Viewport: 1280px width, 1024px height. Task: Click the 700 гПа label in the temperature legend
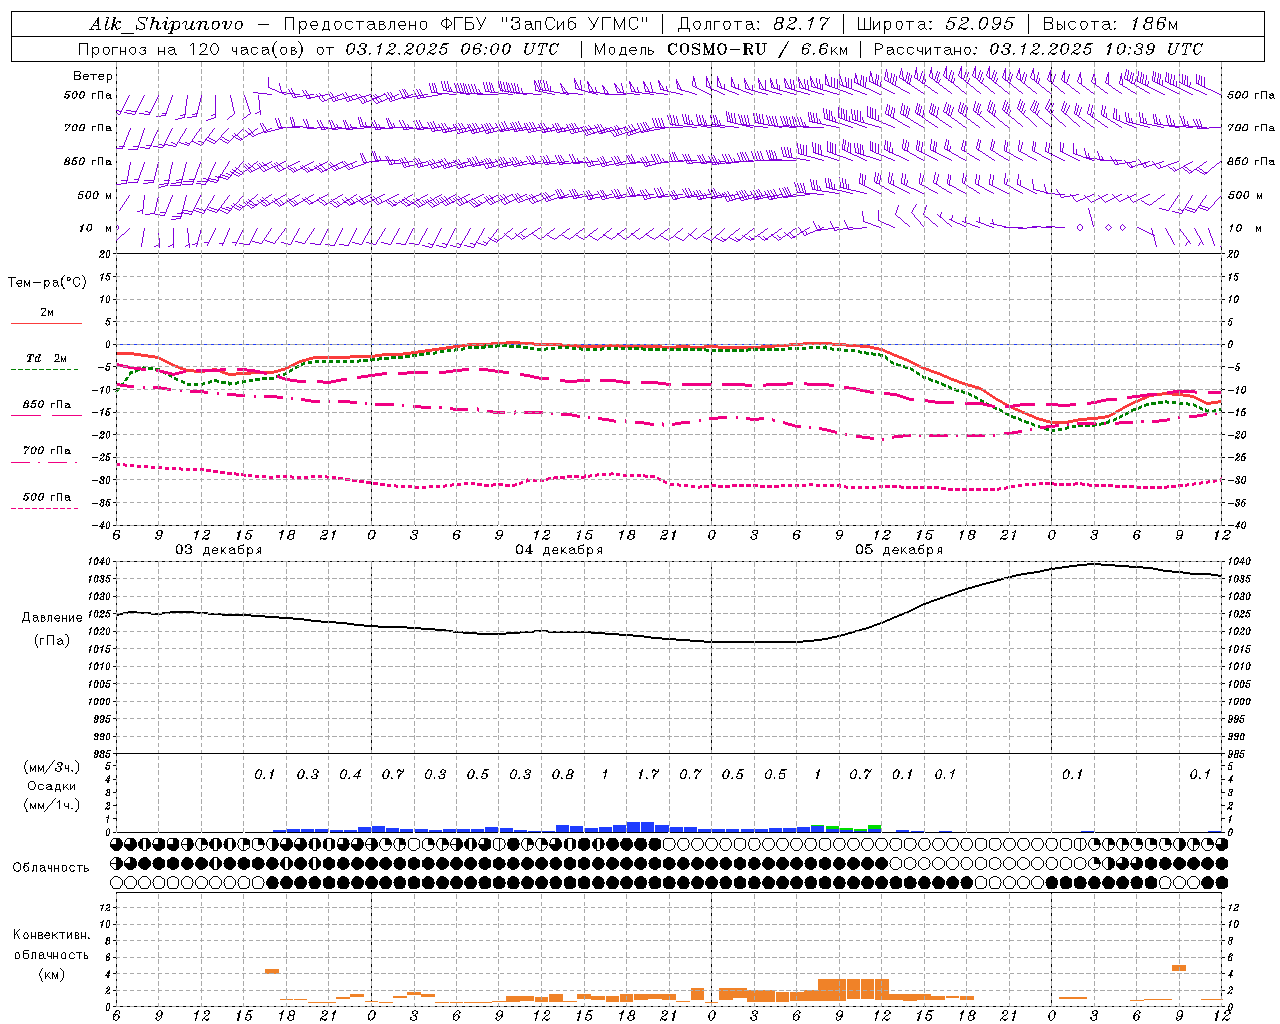pyautogui.click(x=47, y=451)
